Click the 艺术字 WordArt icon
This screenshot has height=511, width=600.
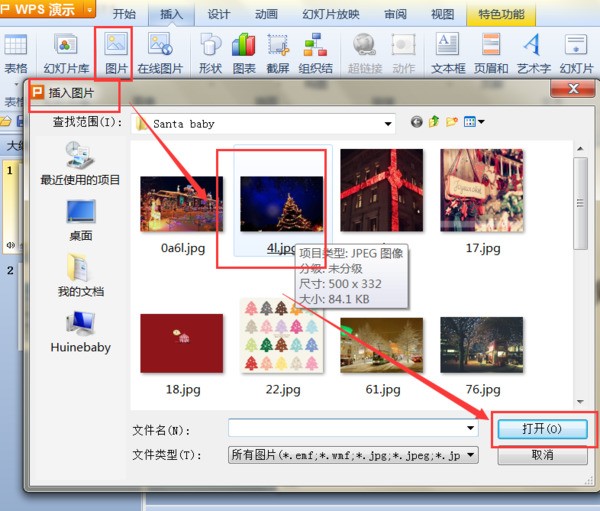point(532,52)
